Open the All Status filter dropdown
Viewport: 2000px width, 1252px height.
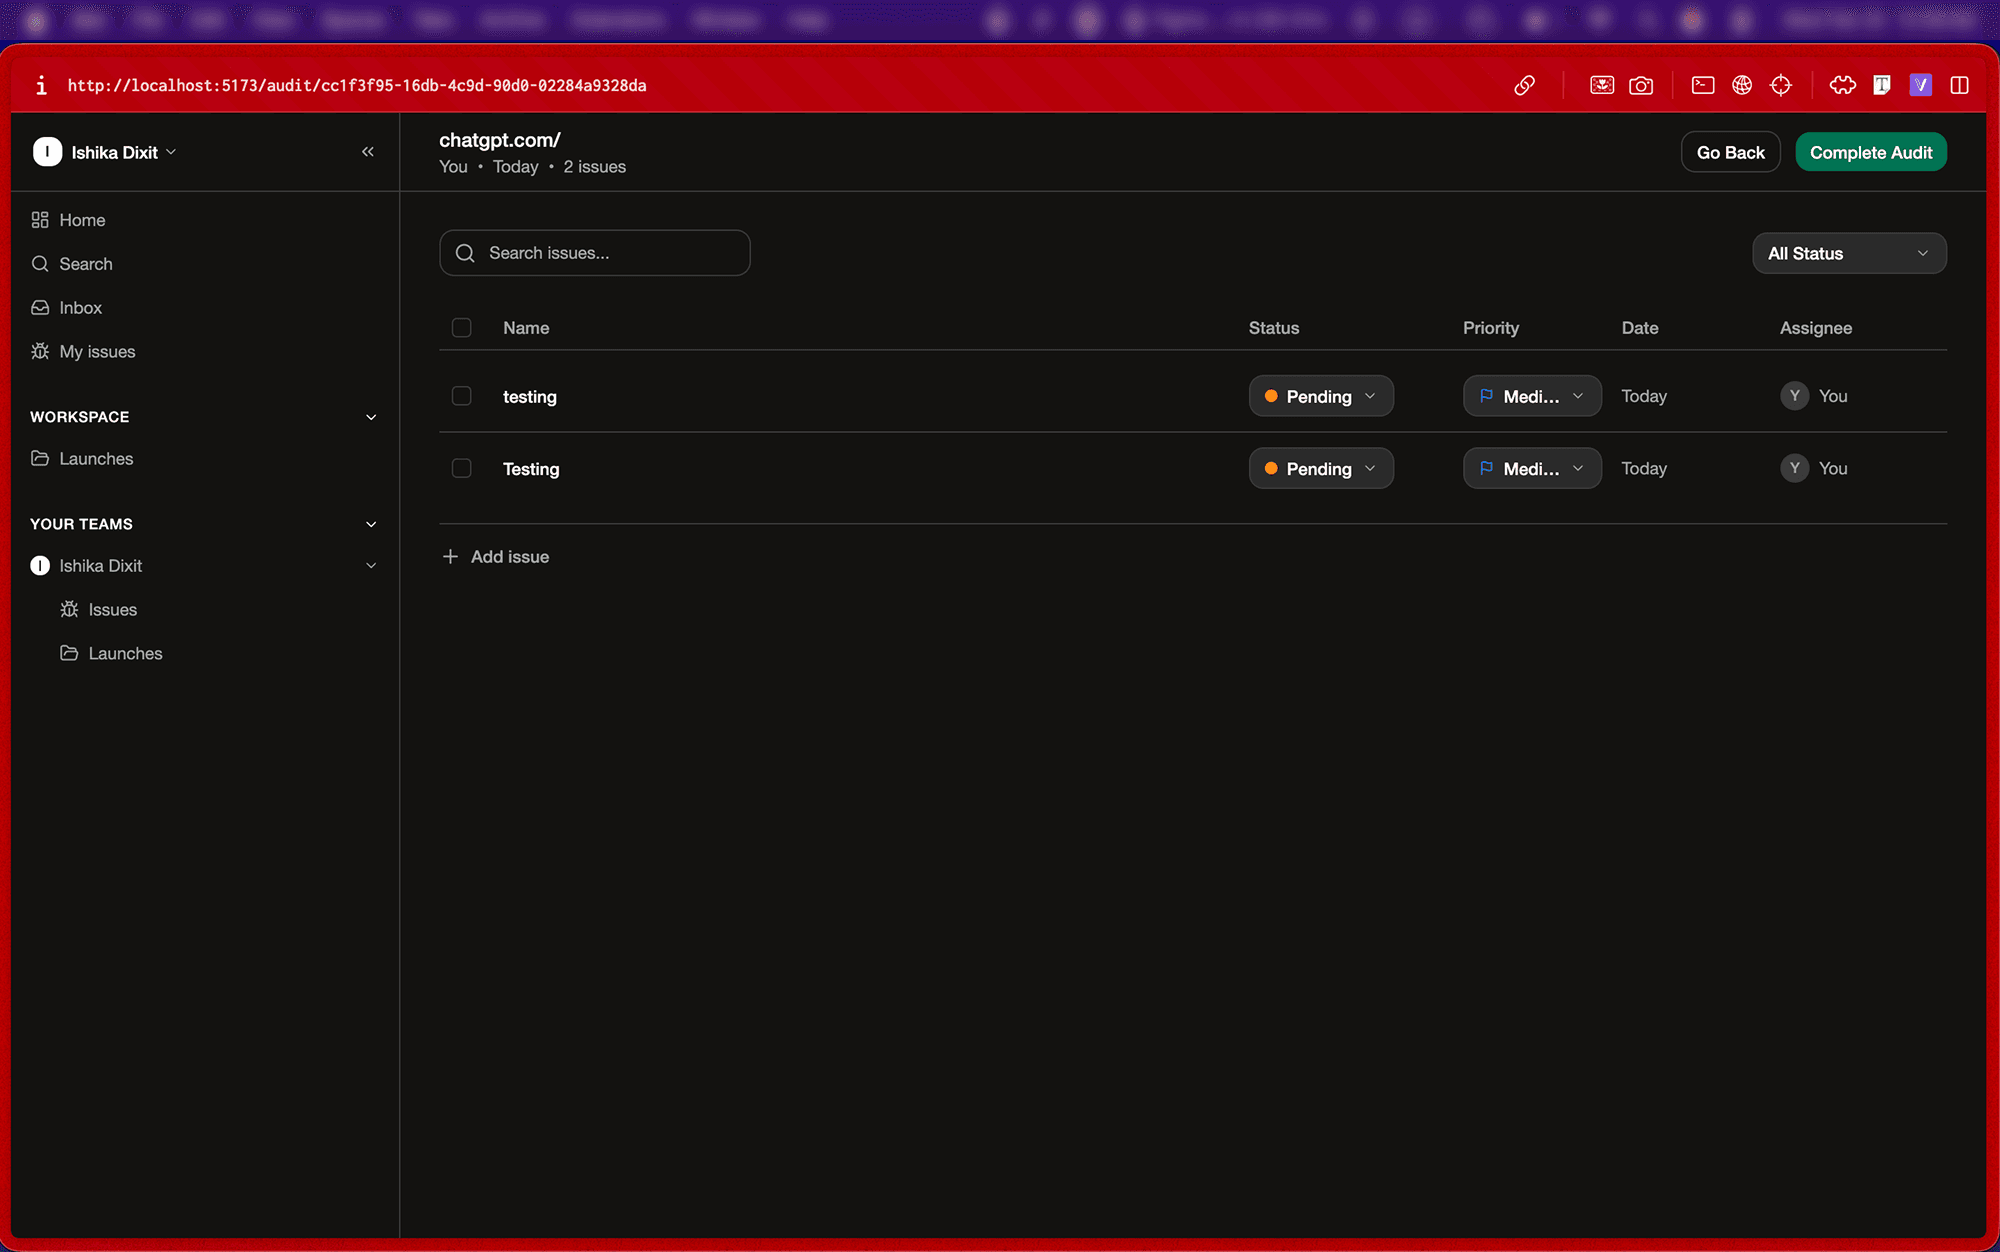[1848, 253]
